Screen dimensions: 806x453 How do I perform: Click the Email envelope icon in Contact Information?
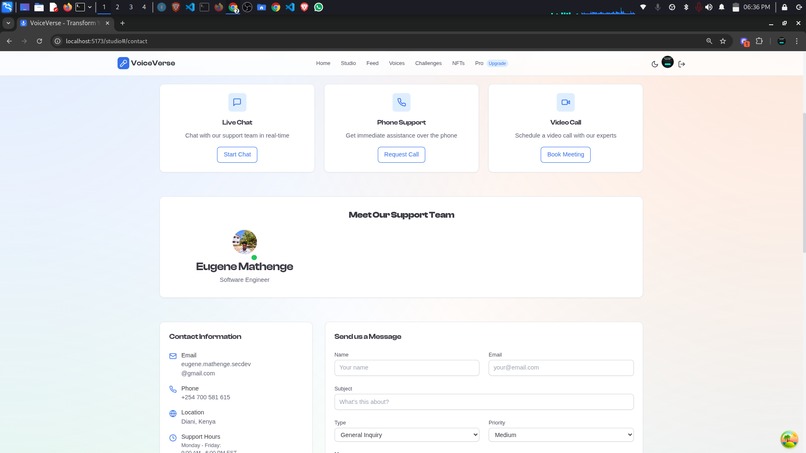coord(173,356)
